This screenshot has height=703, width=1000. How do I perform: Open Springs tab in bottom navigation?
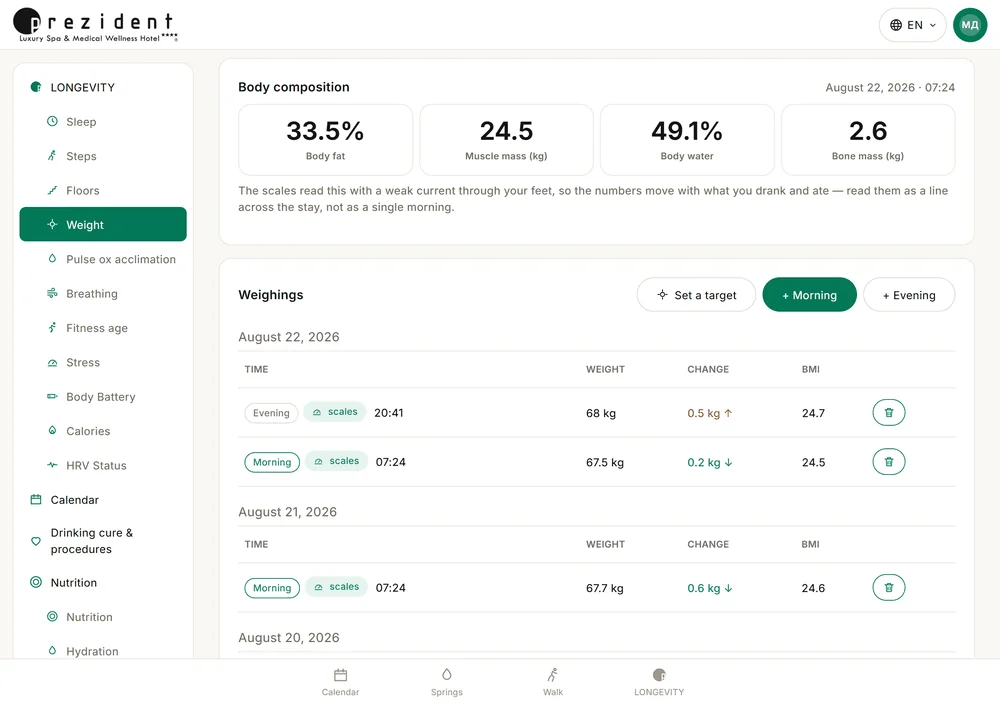tap(446, 682)
